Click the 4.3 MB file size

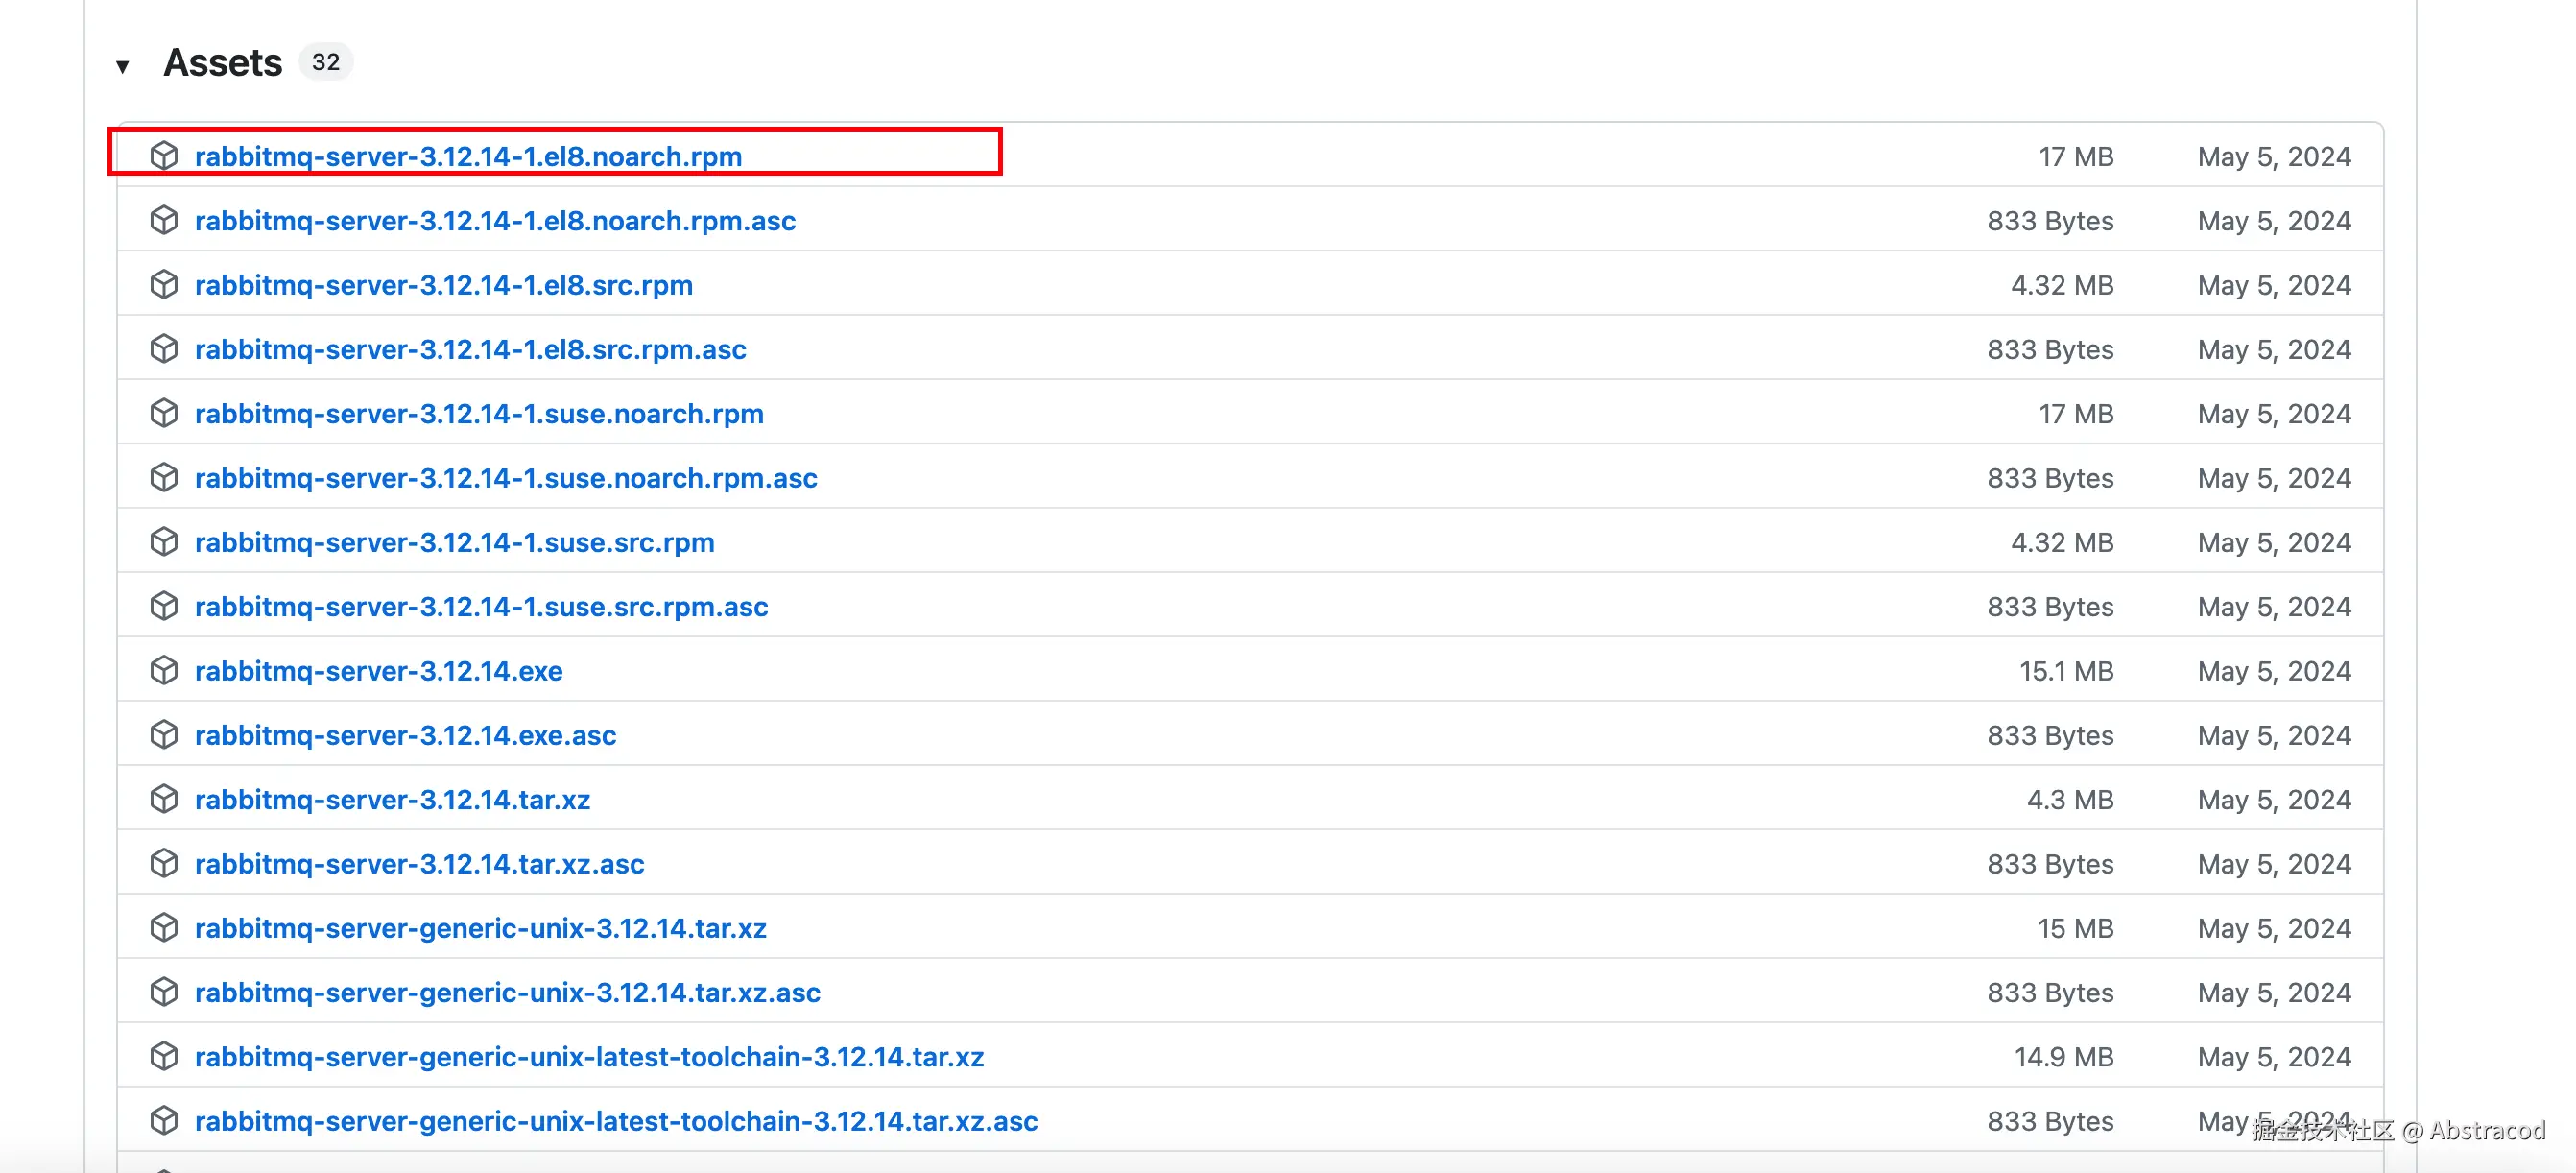pos(2070,800)
